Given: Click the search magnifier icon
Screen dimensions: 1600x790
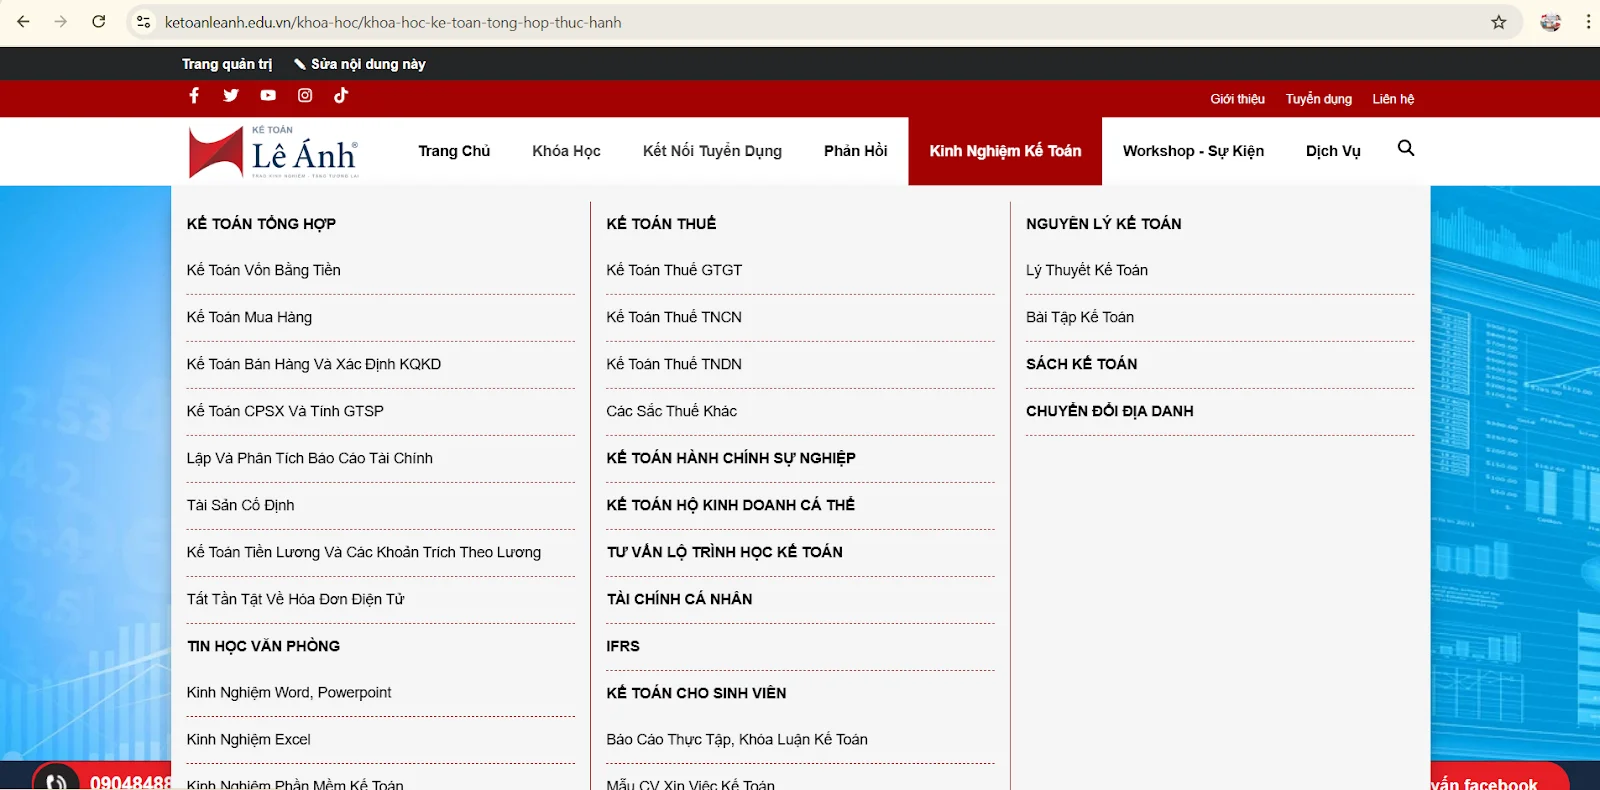Looking at the screenshot, I should 1405,149.
